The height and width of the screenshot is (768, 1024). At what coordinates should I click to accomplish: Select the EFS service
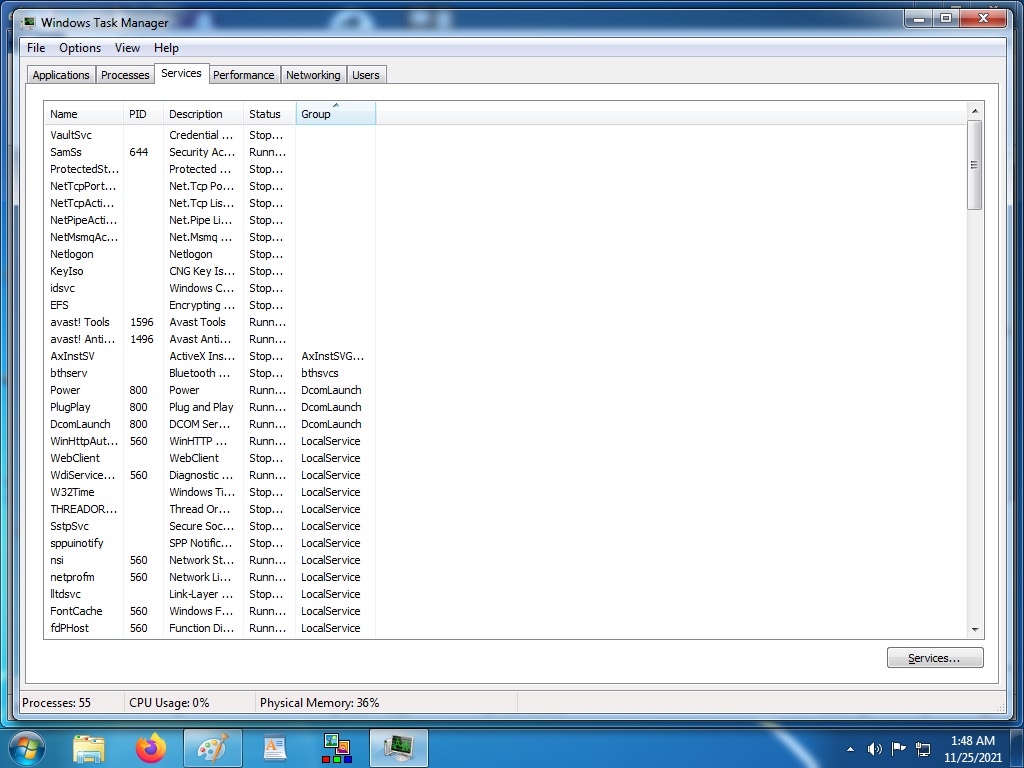click(59, 305)
